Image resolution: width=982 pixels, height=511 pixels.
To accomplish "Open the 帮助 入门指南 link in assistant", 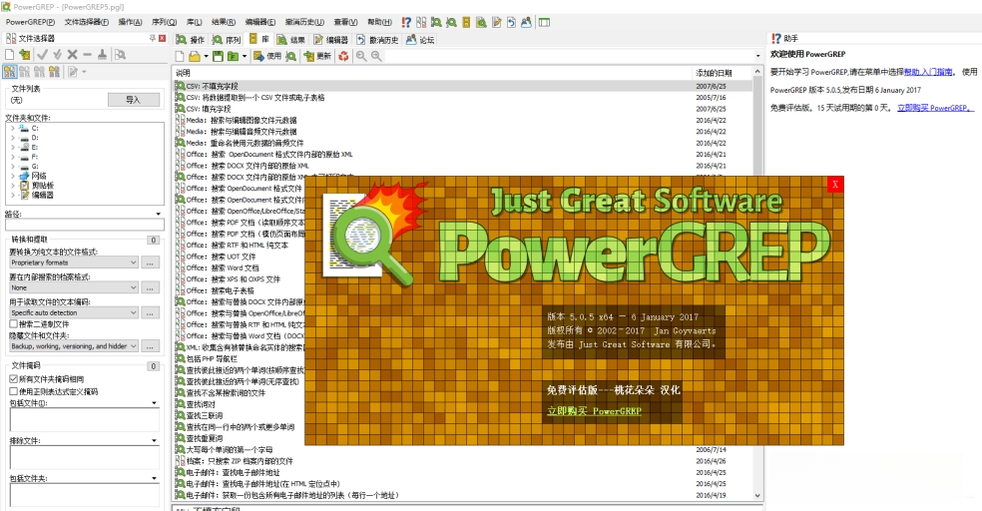I will (928, 72).
